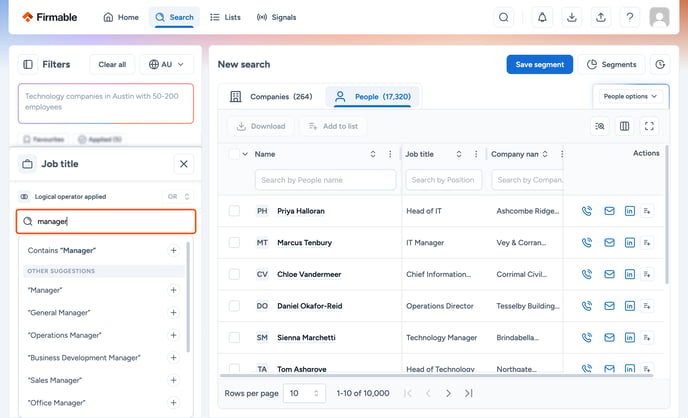Open Search navigation item
The height and width of the screenshot is (418, 688).
[174, 18]
